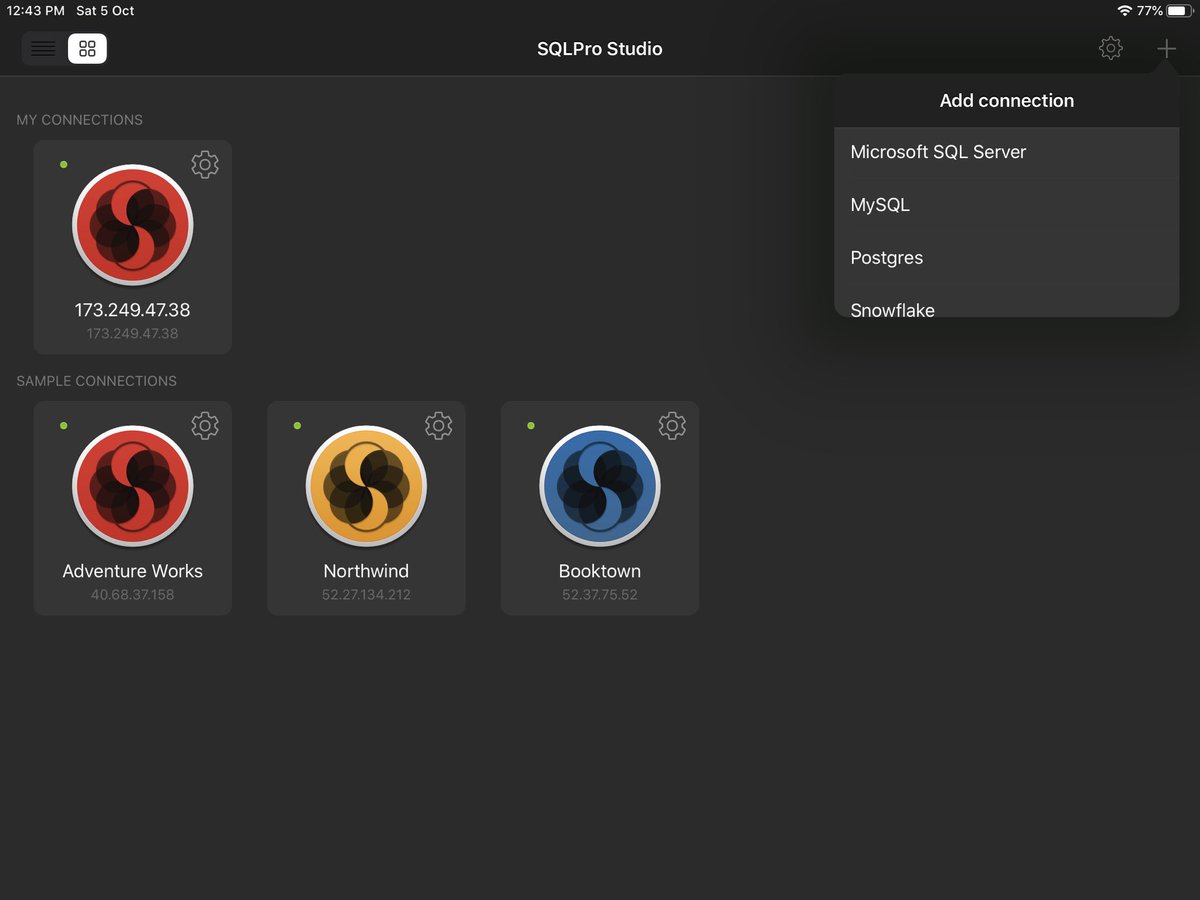This screenshot has width=1200, height=900.
Task: Choose Postgres connection type
Action: (1007, 258)
